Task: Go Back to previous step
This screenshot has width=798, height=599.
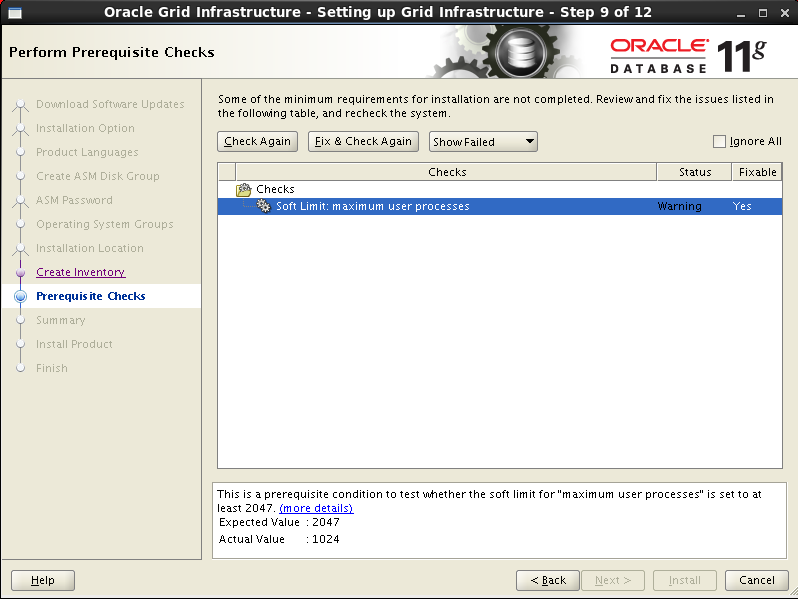Action: pos(548,580)
